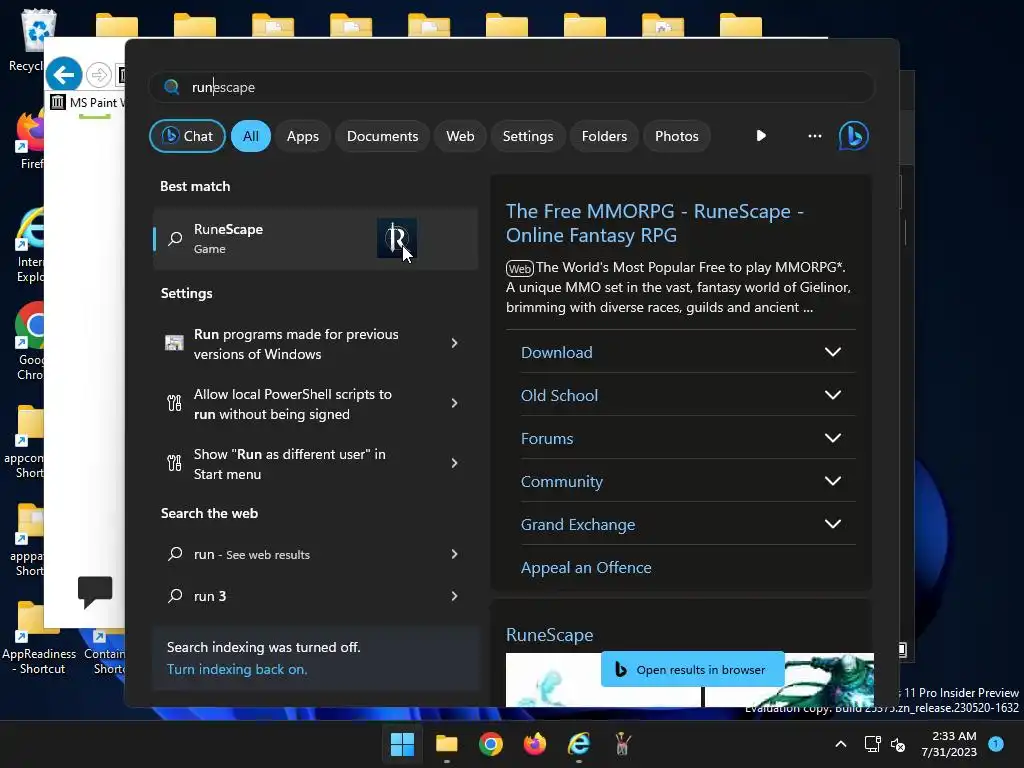Image resolution: width=1024 pixels, height=768 pixels.
Task: Launch Google Chrome from the taskbar
Action: pos(490,744)
